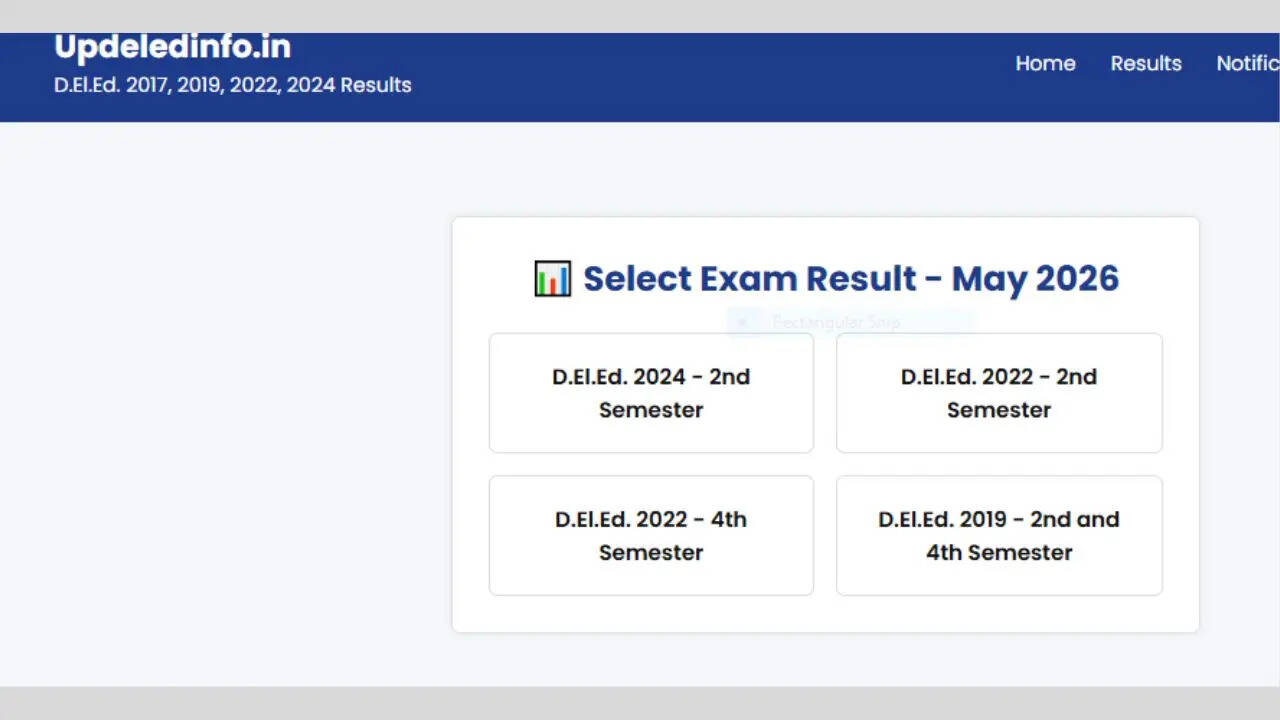1280x720 pixels.
Task: Click the 'Select Exam Result - May 2026' heading
Action: coord(826,279)
